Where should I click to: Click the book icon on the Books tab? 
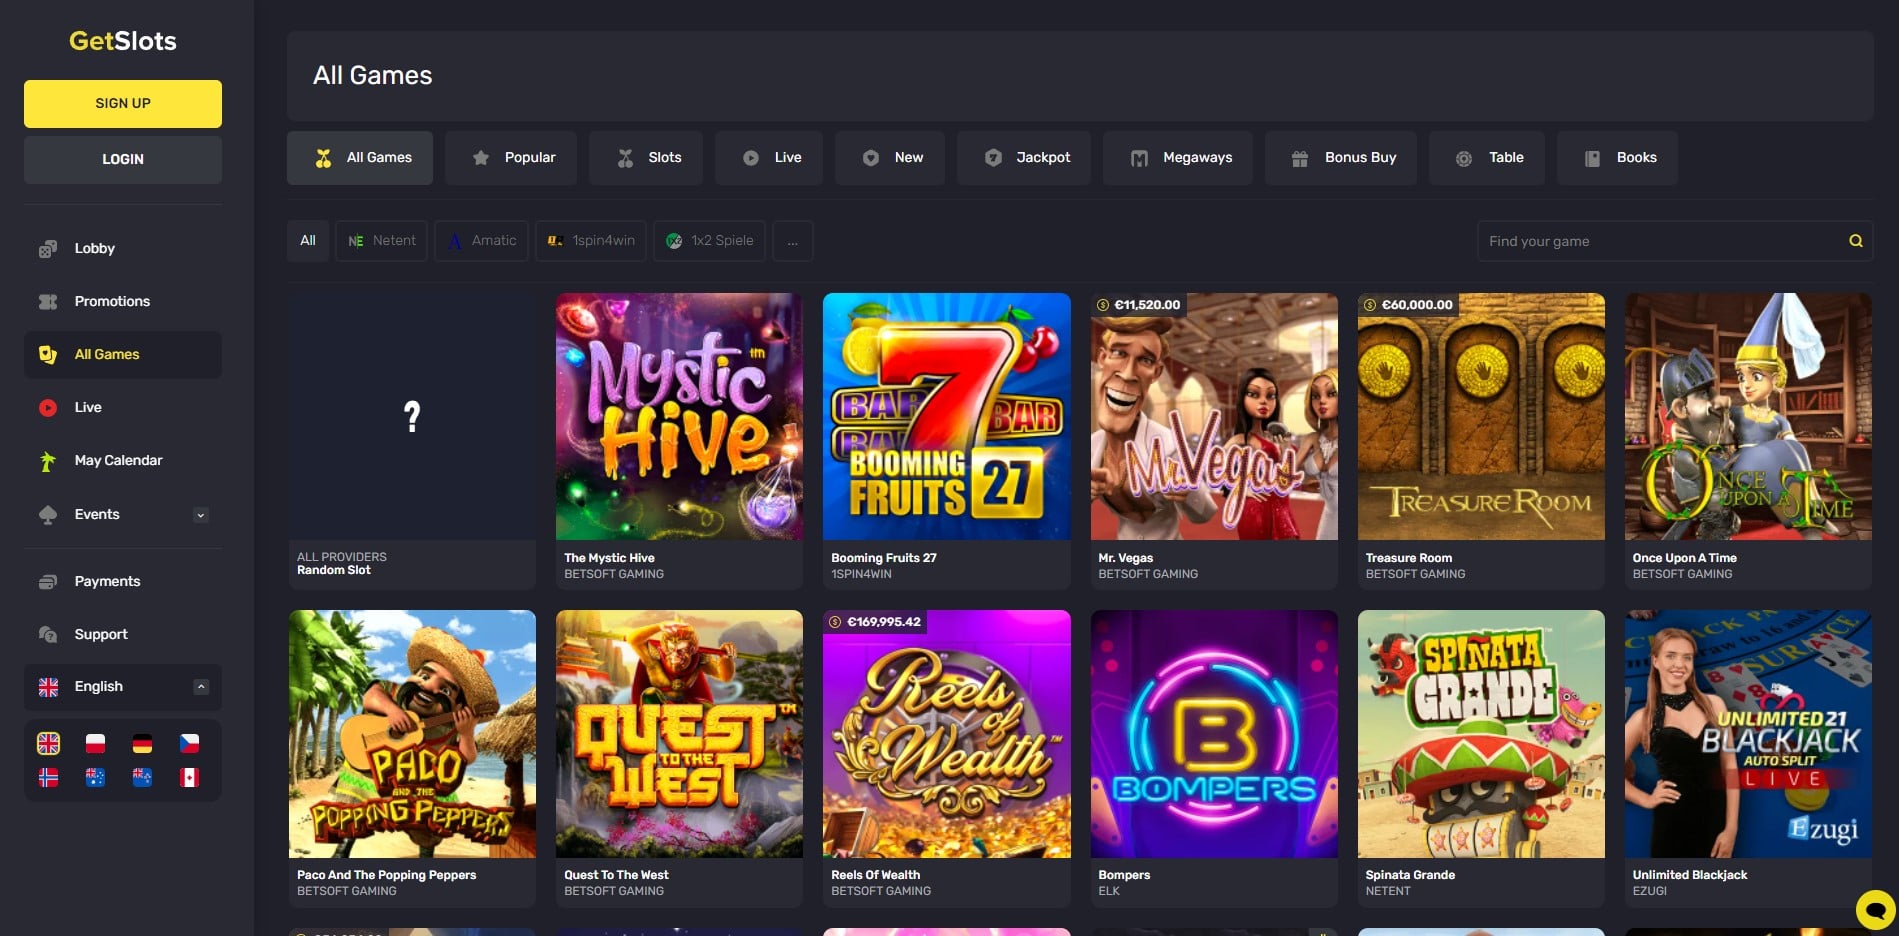tap(1592, 158)
